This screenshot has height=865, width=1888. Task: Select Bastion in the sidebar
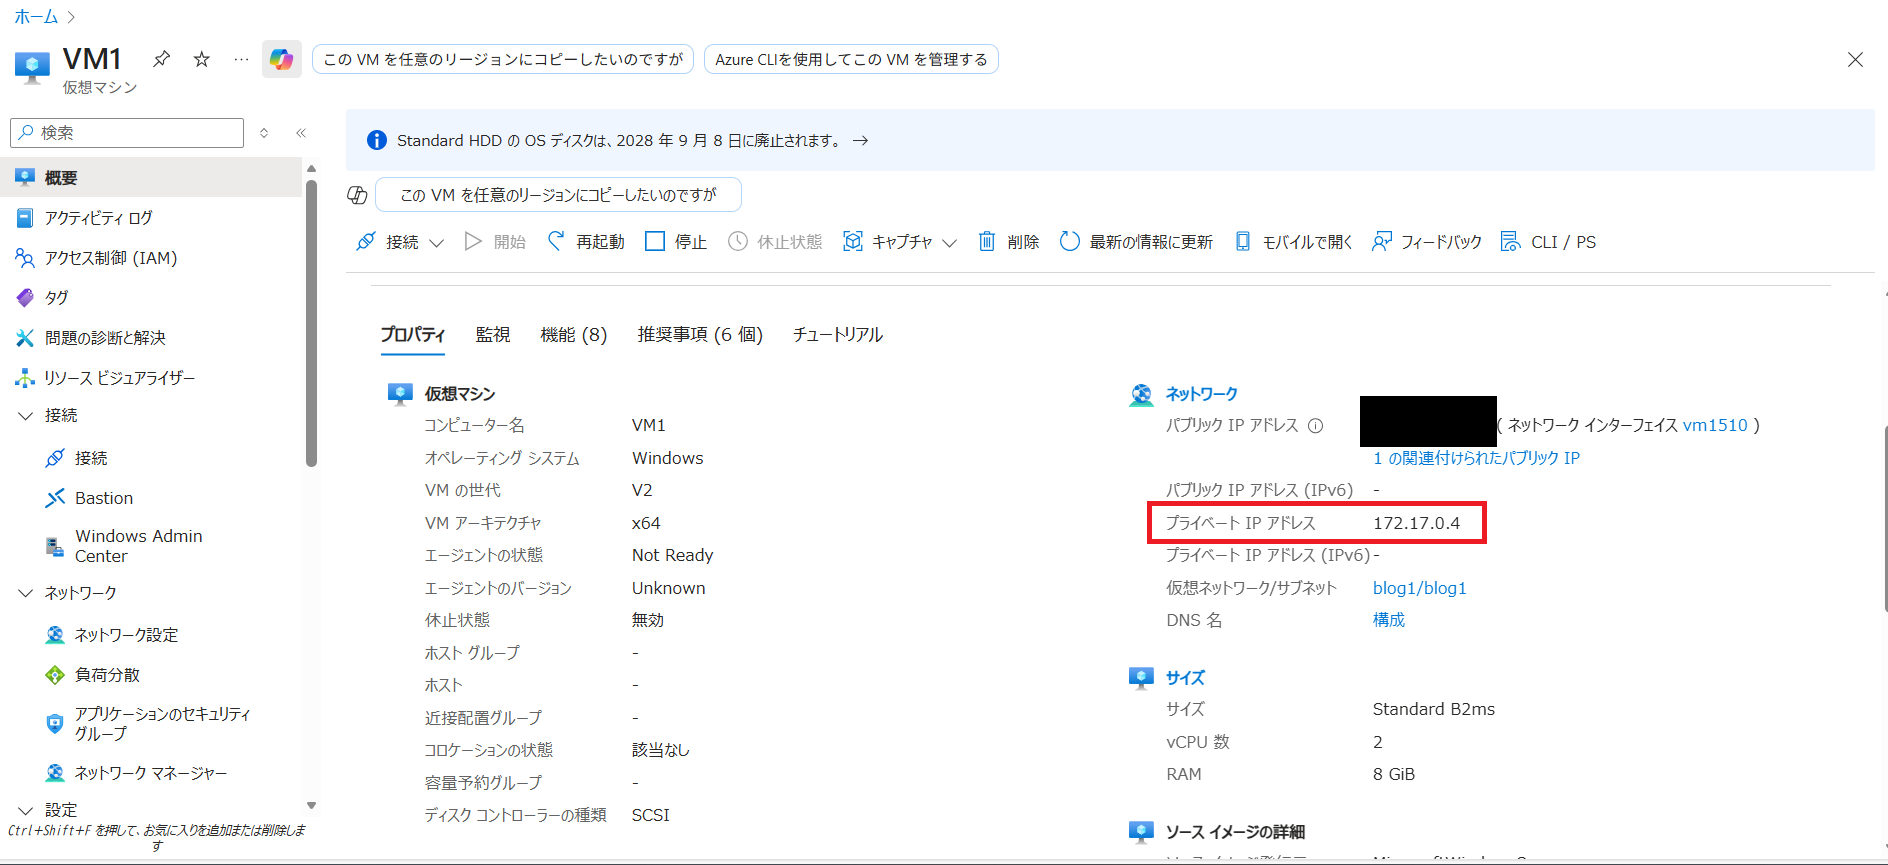click(x=103, y=498)
